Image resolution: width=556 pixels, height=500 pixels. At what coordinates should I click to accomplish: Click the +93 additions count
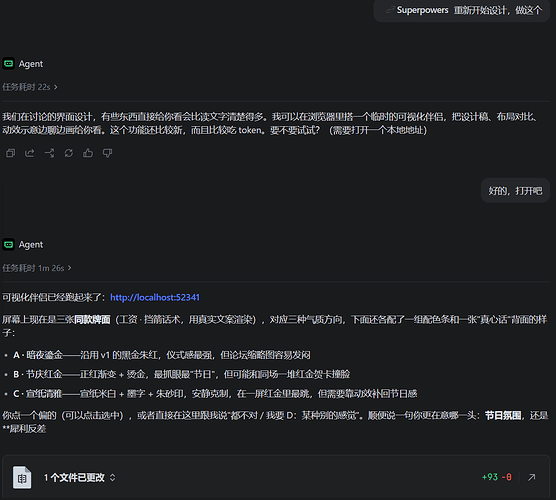click(x=490, y=477)
